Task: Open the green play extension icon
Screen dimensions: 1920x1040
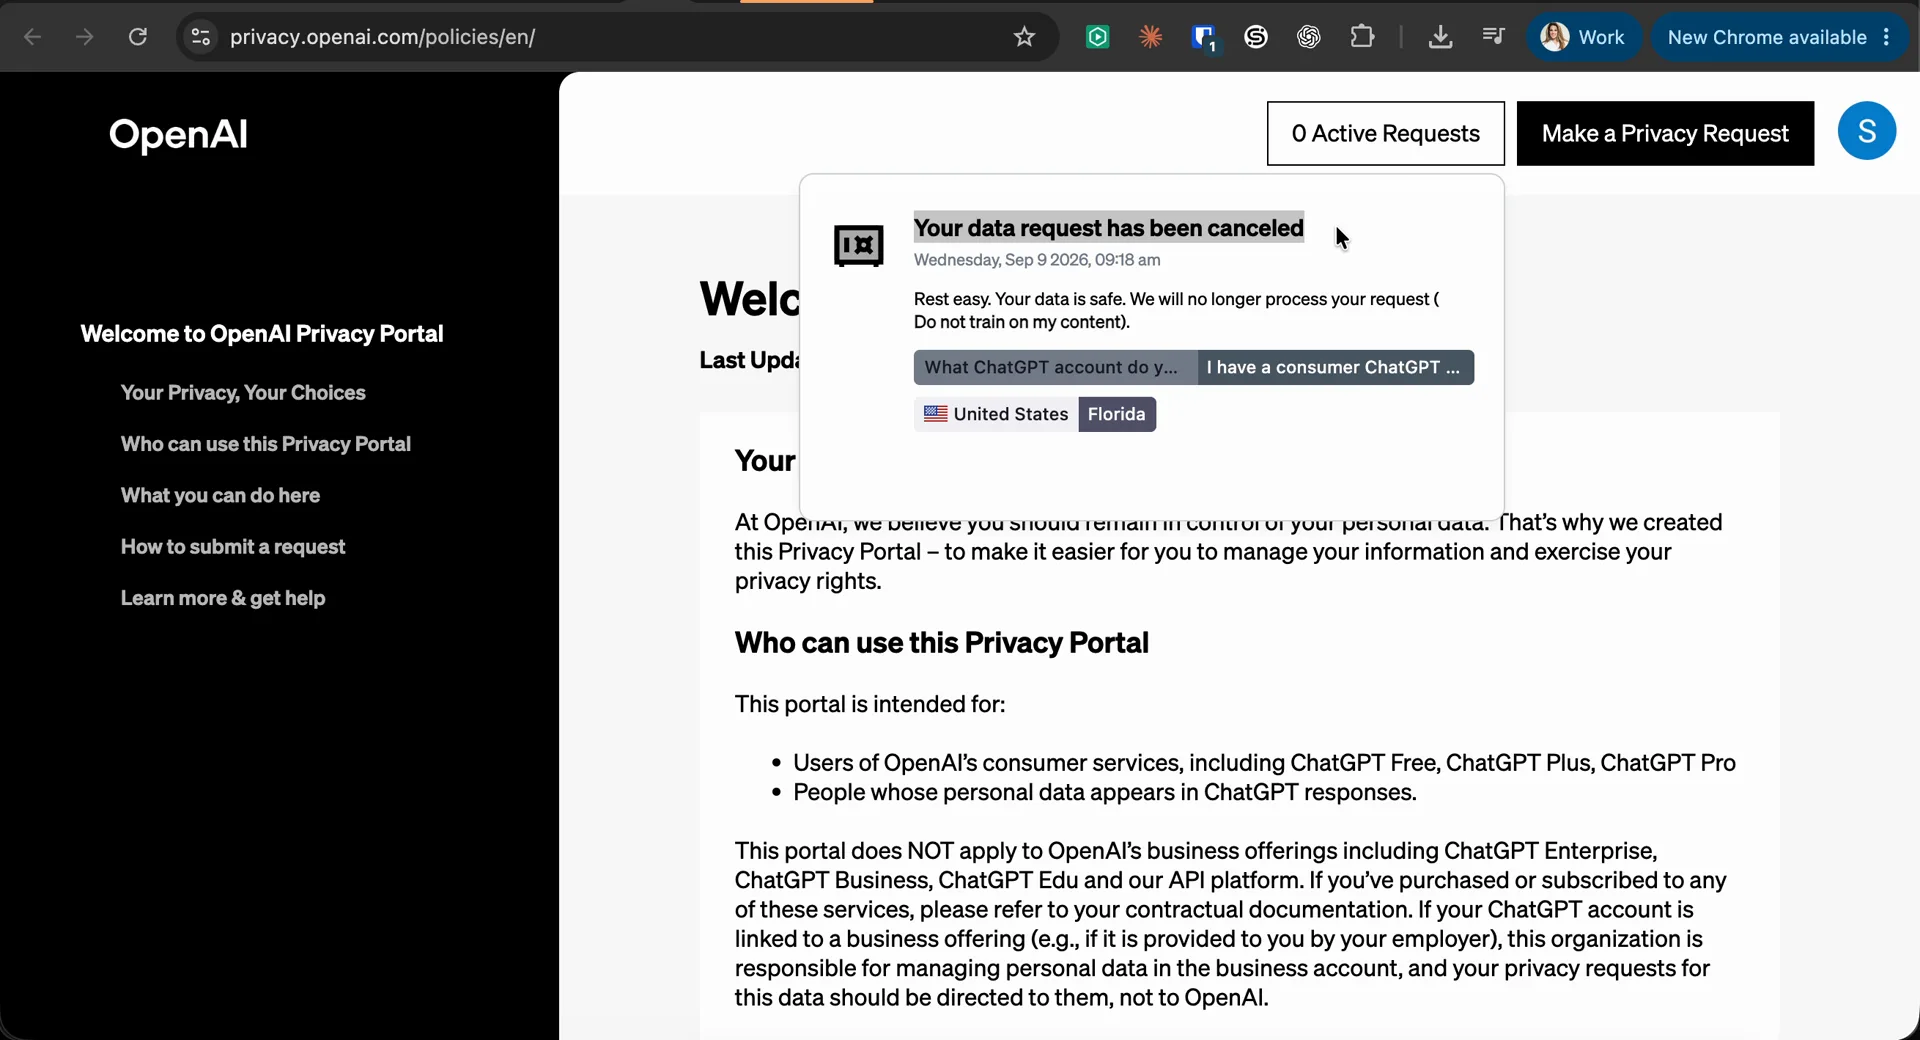Action: click(1098, 37)
